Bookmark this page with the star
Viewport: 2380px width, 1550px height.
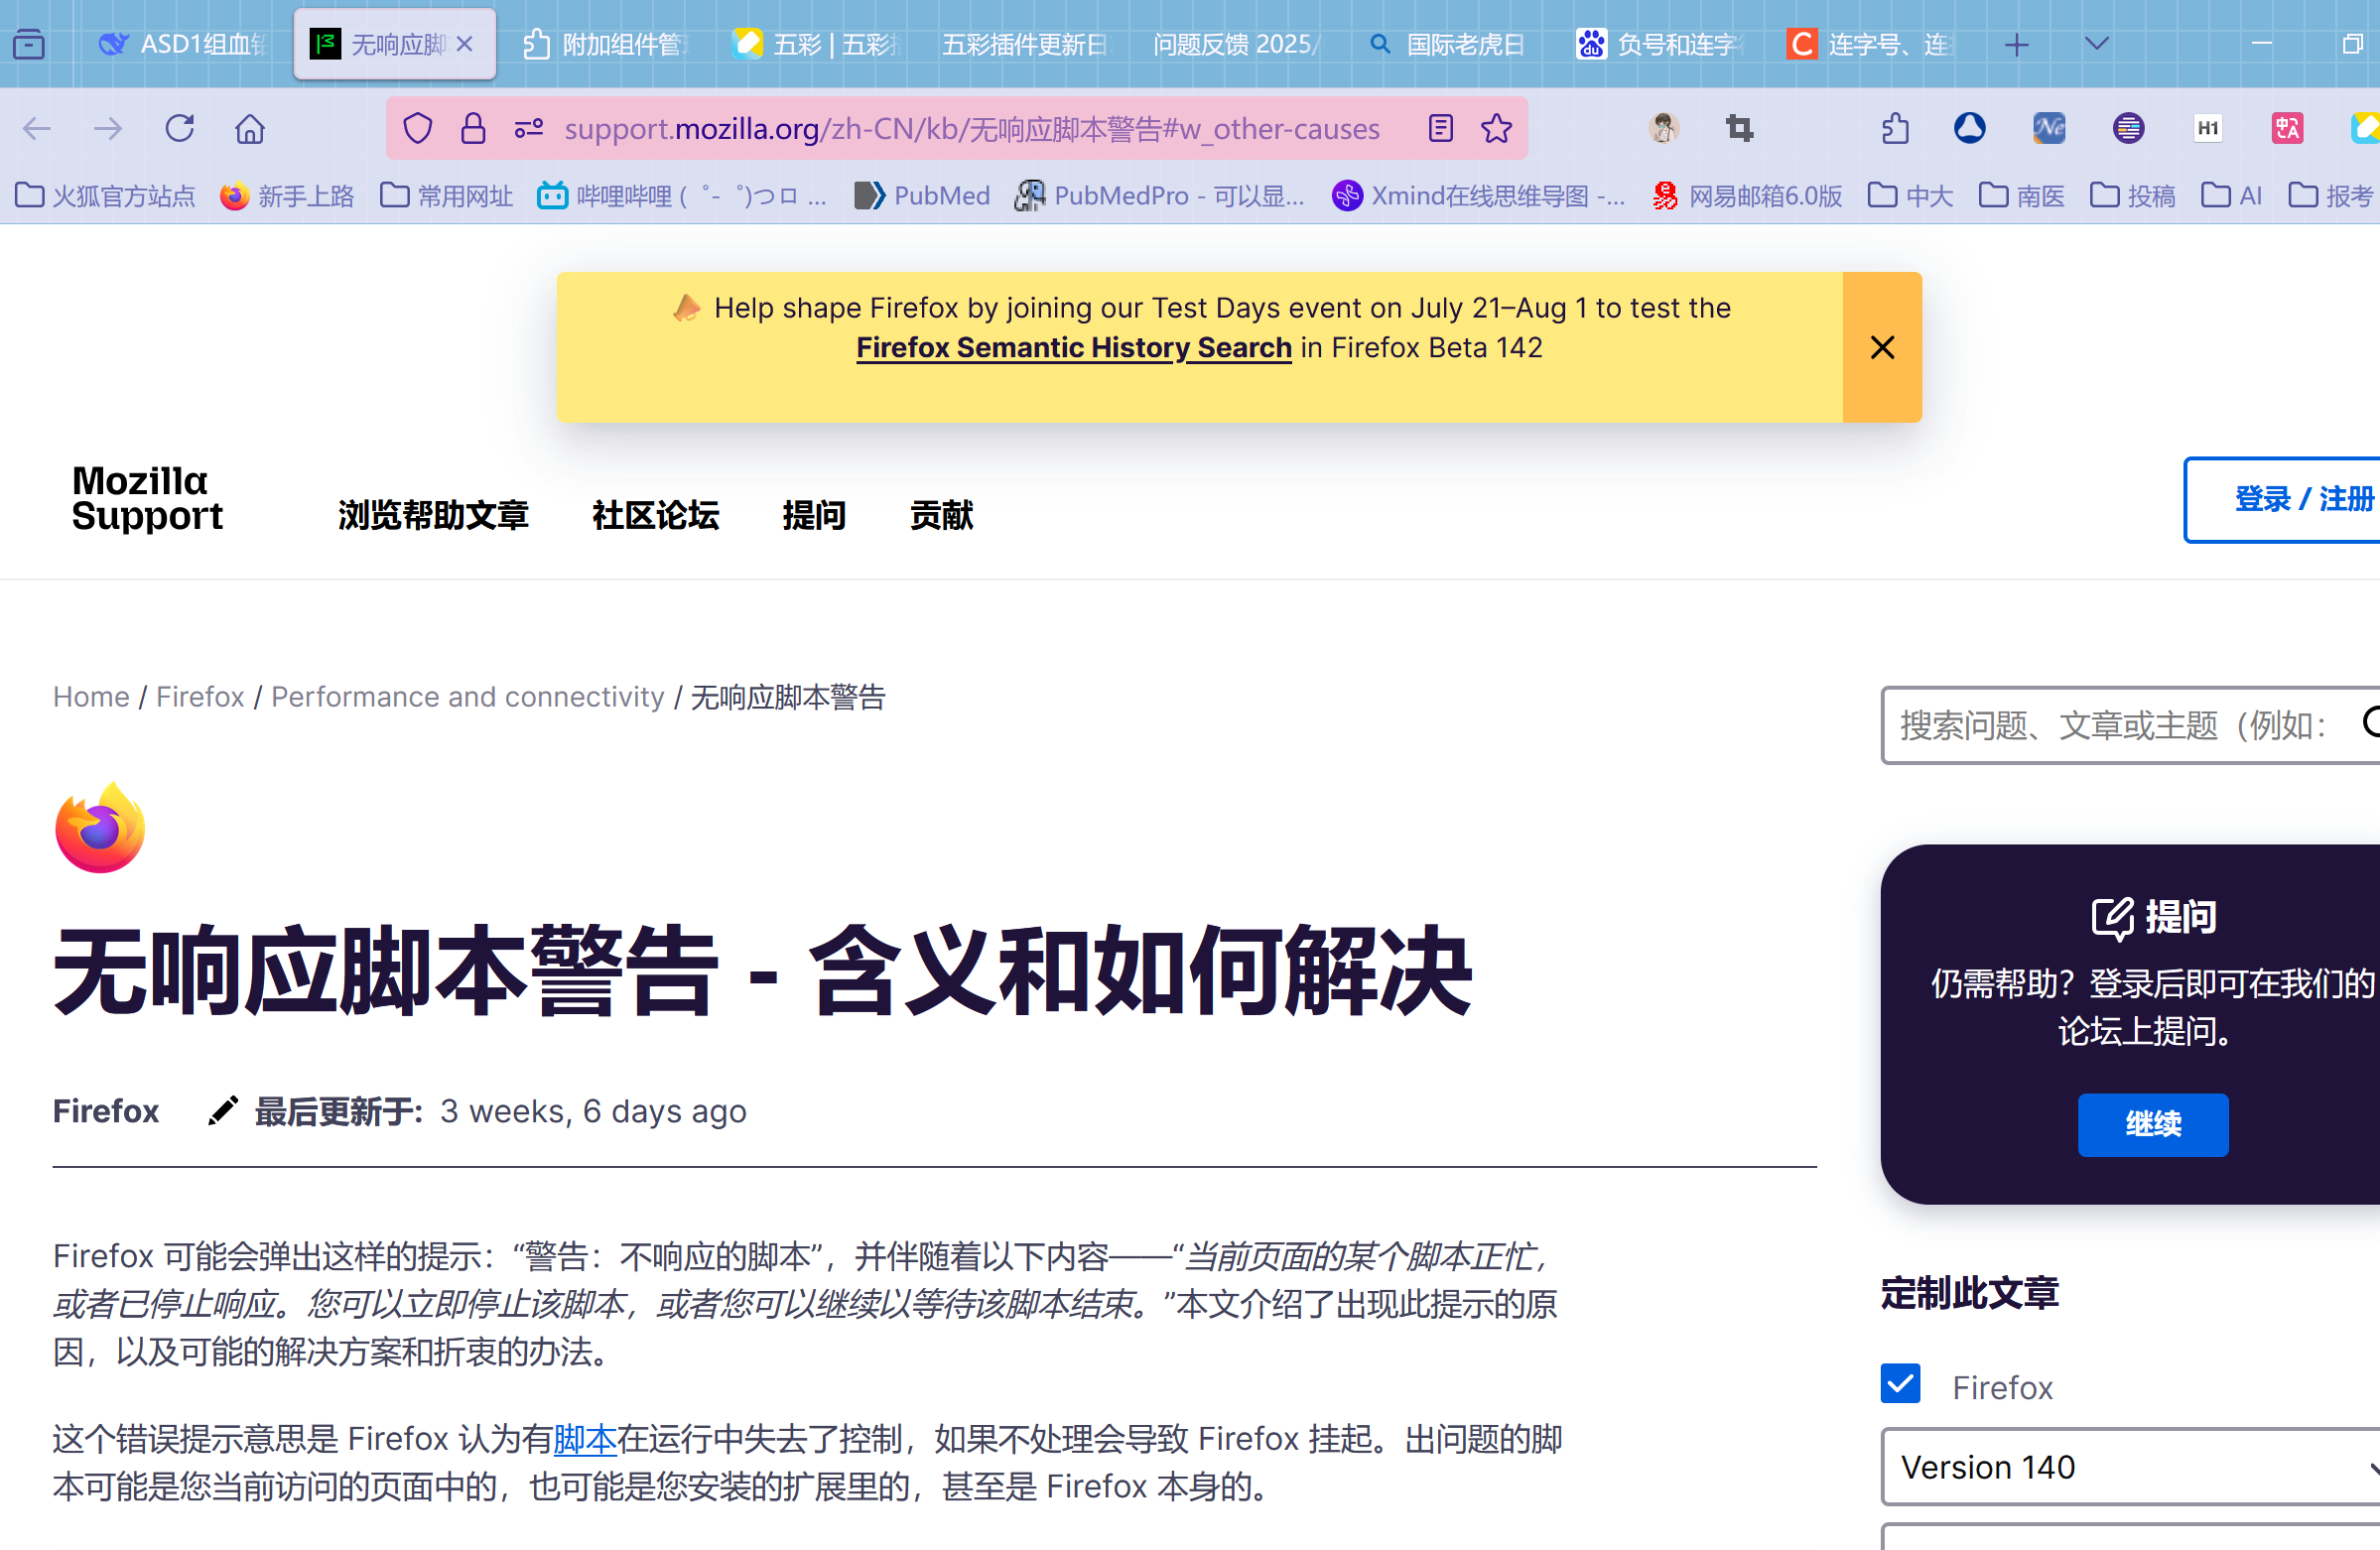click(x=1497, y=128)
